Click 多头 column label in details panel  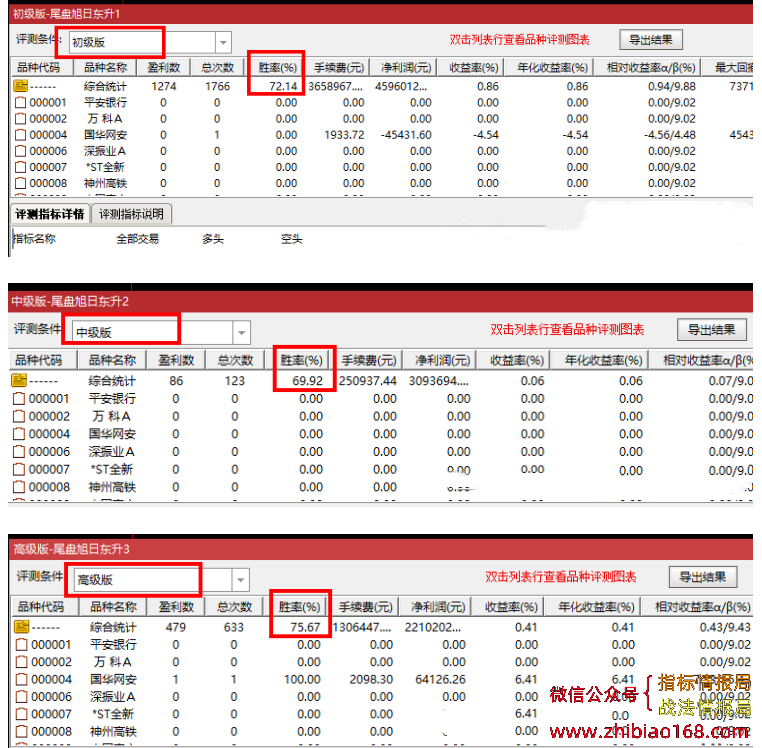(213, 239)
